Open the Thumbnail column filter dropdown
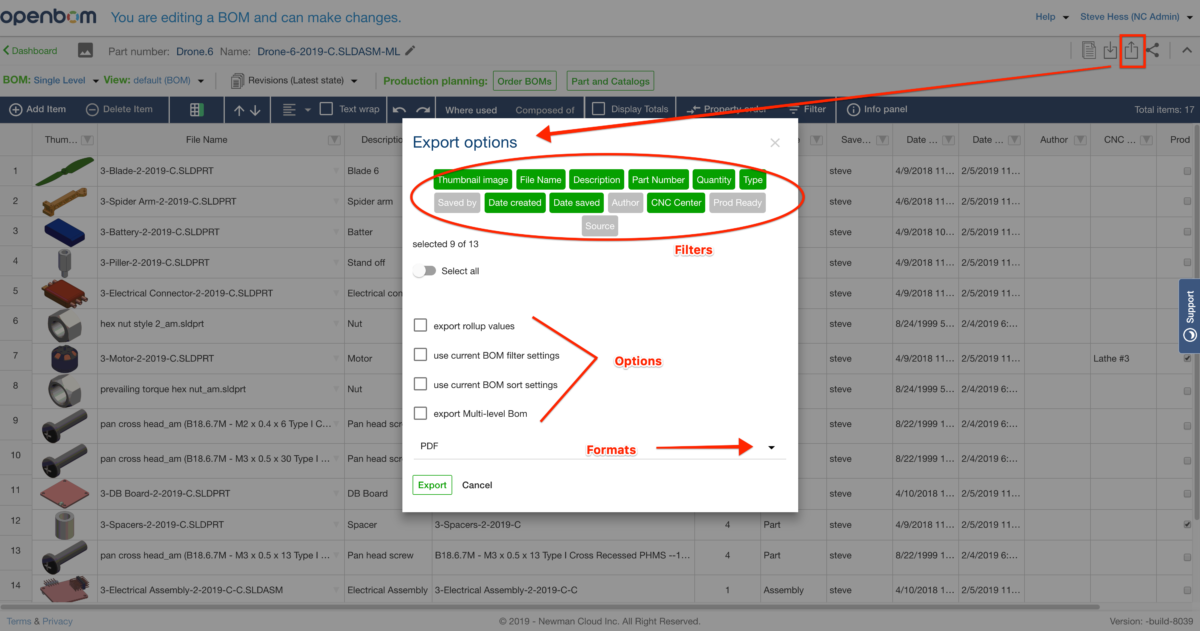Viewport: 1200px width, 631px height. point(86,140)
